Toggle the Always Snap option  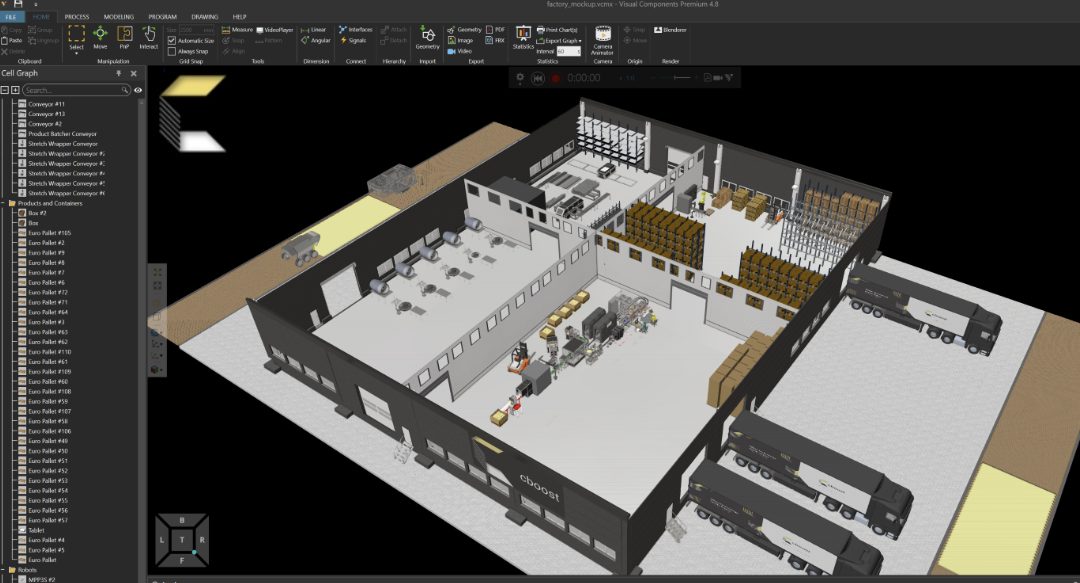(x=171, y=52)
